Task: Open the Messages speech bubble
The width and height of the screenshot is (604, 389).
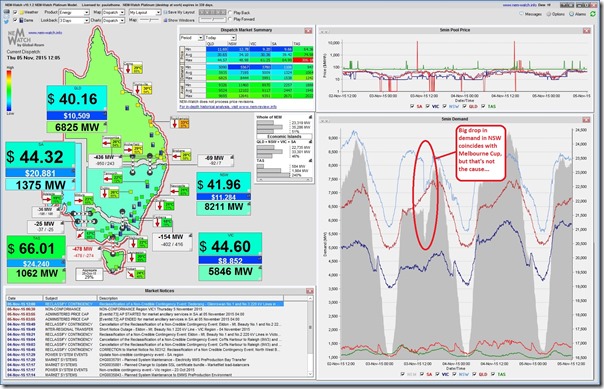Action: pyautogui.click(x=522, y=14)
